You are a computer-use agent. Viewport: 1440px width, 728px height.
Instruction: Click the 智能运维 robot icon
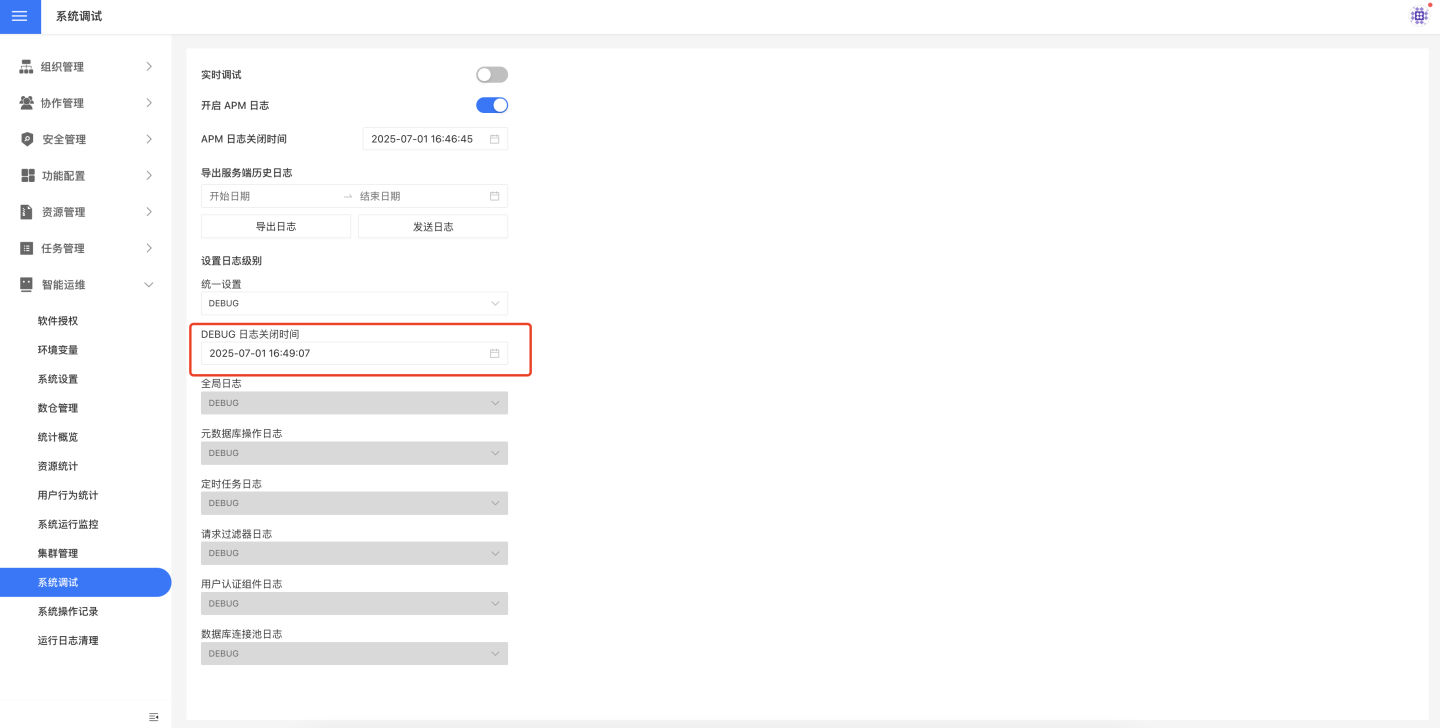pyautogui.click(x=27, y=285)
